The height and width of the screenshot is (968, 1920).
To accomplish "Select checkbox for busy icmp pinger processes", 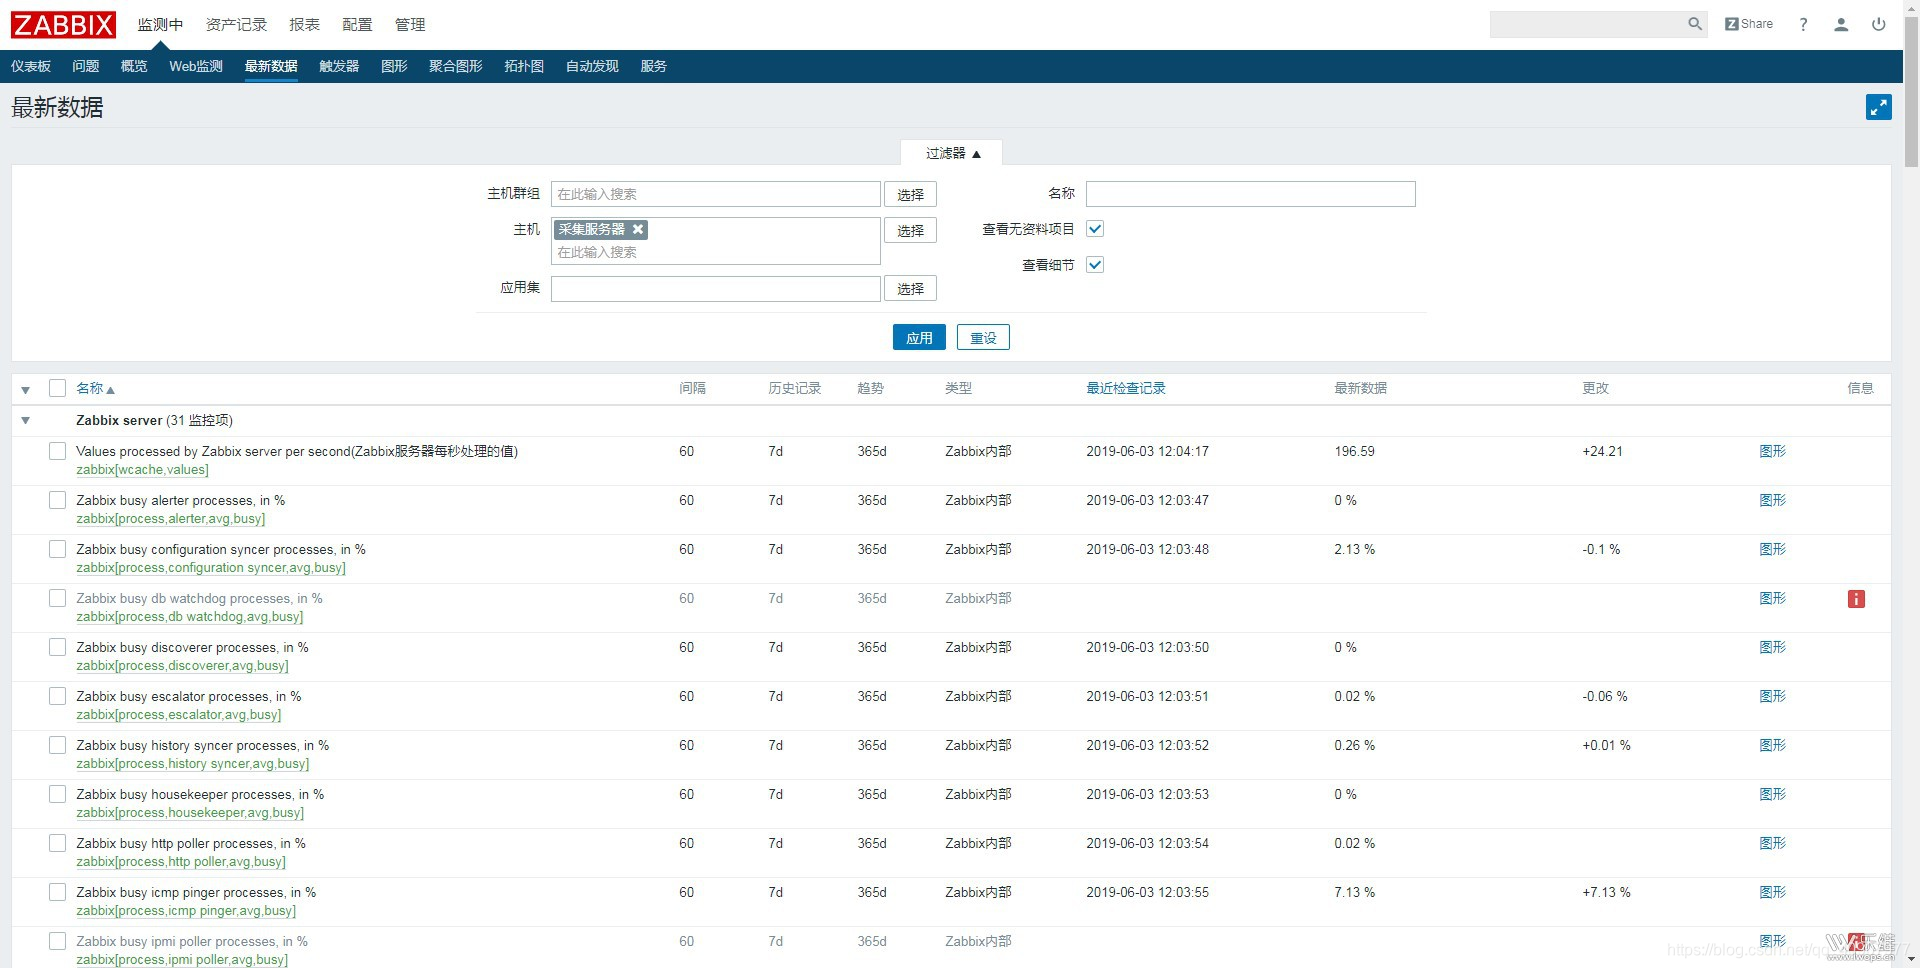I will [57, 892].
